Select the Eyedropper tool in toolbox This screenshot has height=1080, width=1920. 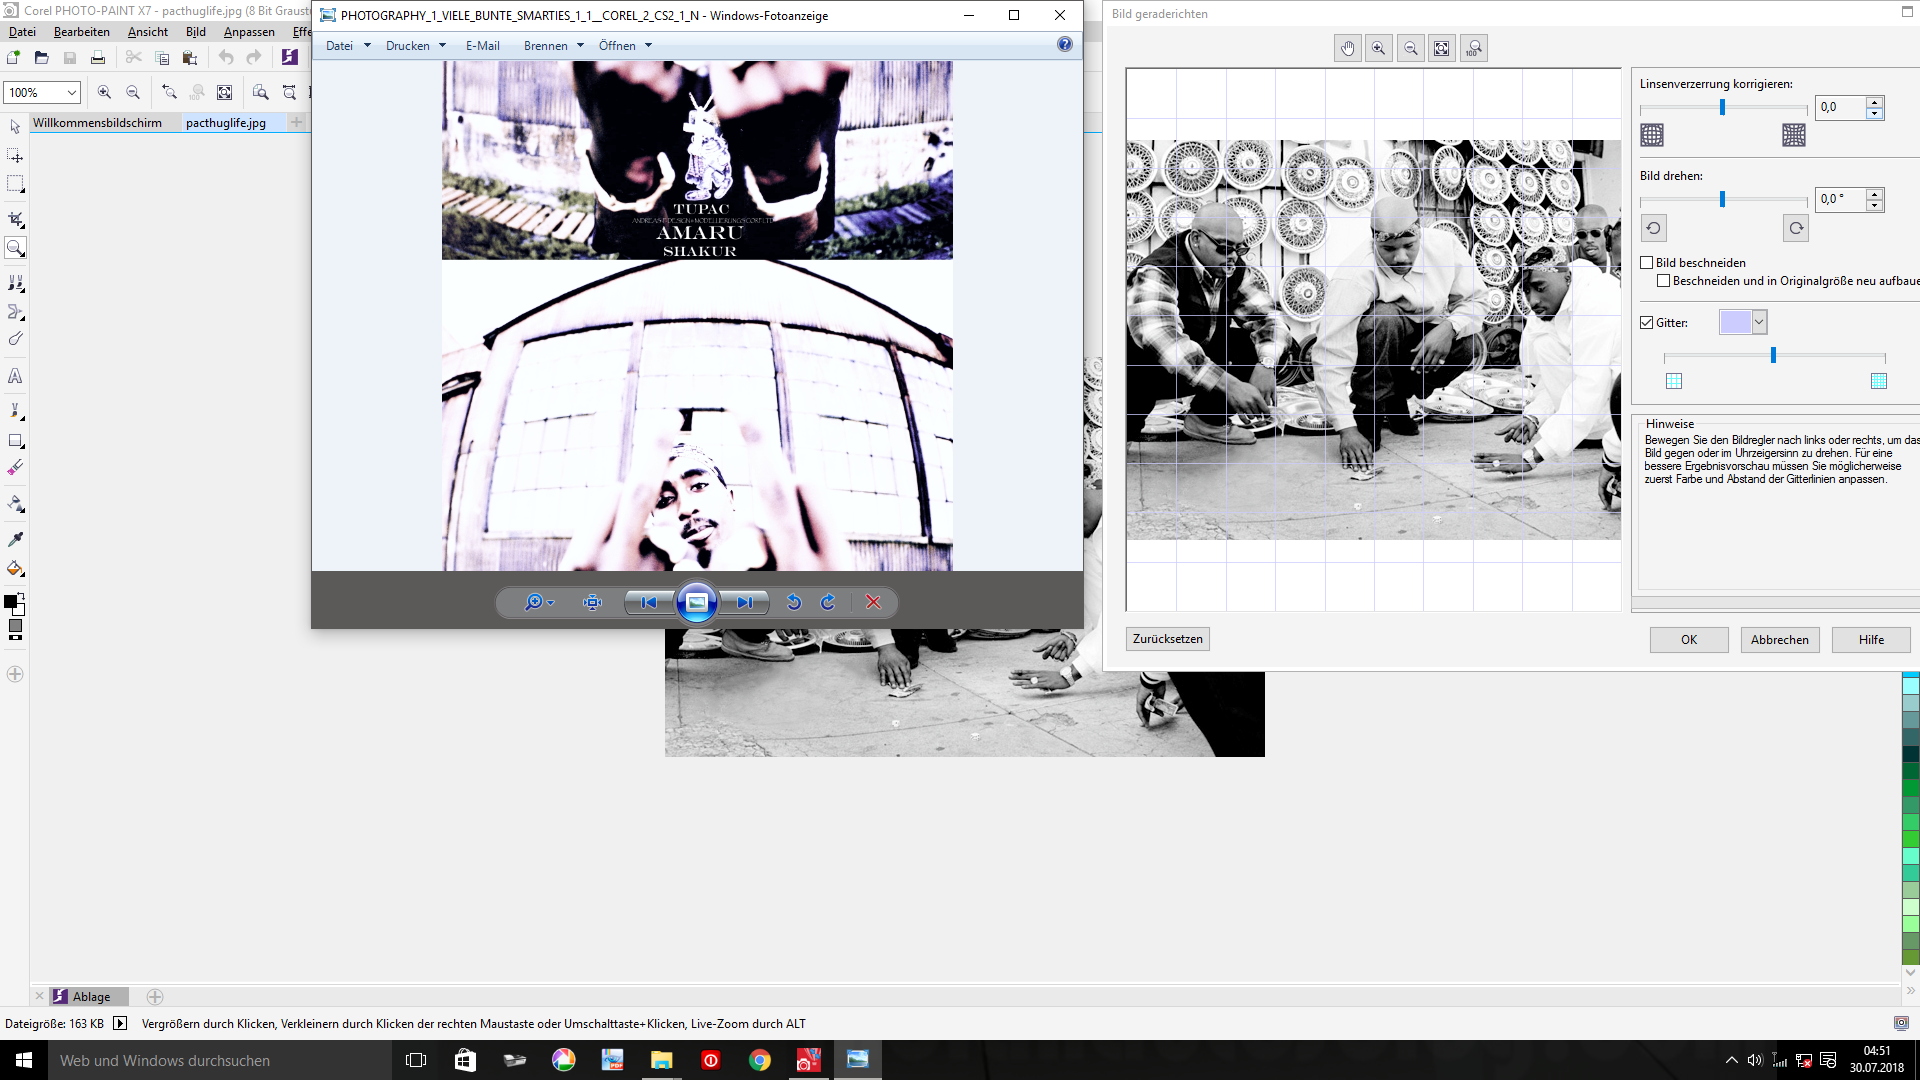click(15, 539)
